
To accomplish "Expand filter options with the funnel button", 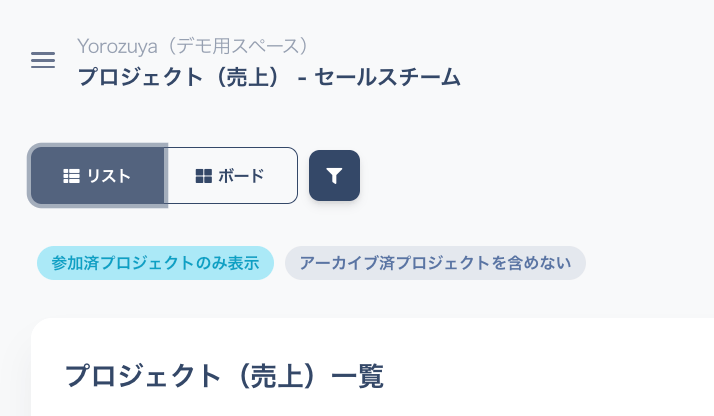I will [x=334, y=176].
